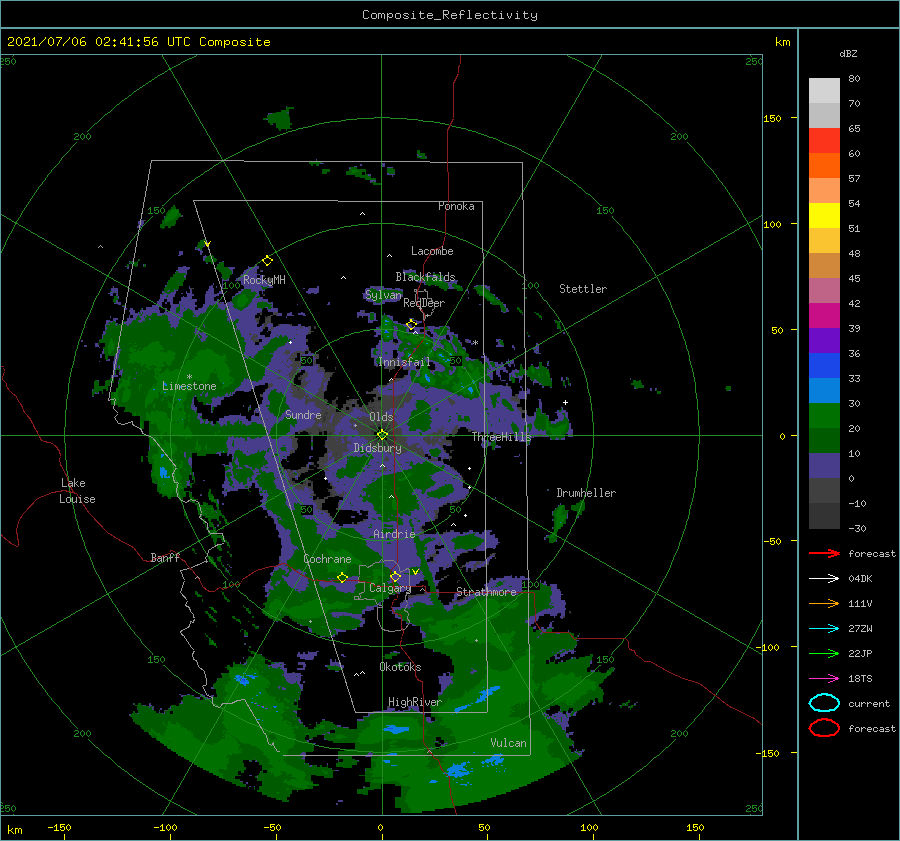Click the yellow diamond marker below Cochrane
900x841 pixels.
pos(342,577)
